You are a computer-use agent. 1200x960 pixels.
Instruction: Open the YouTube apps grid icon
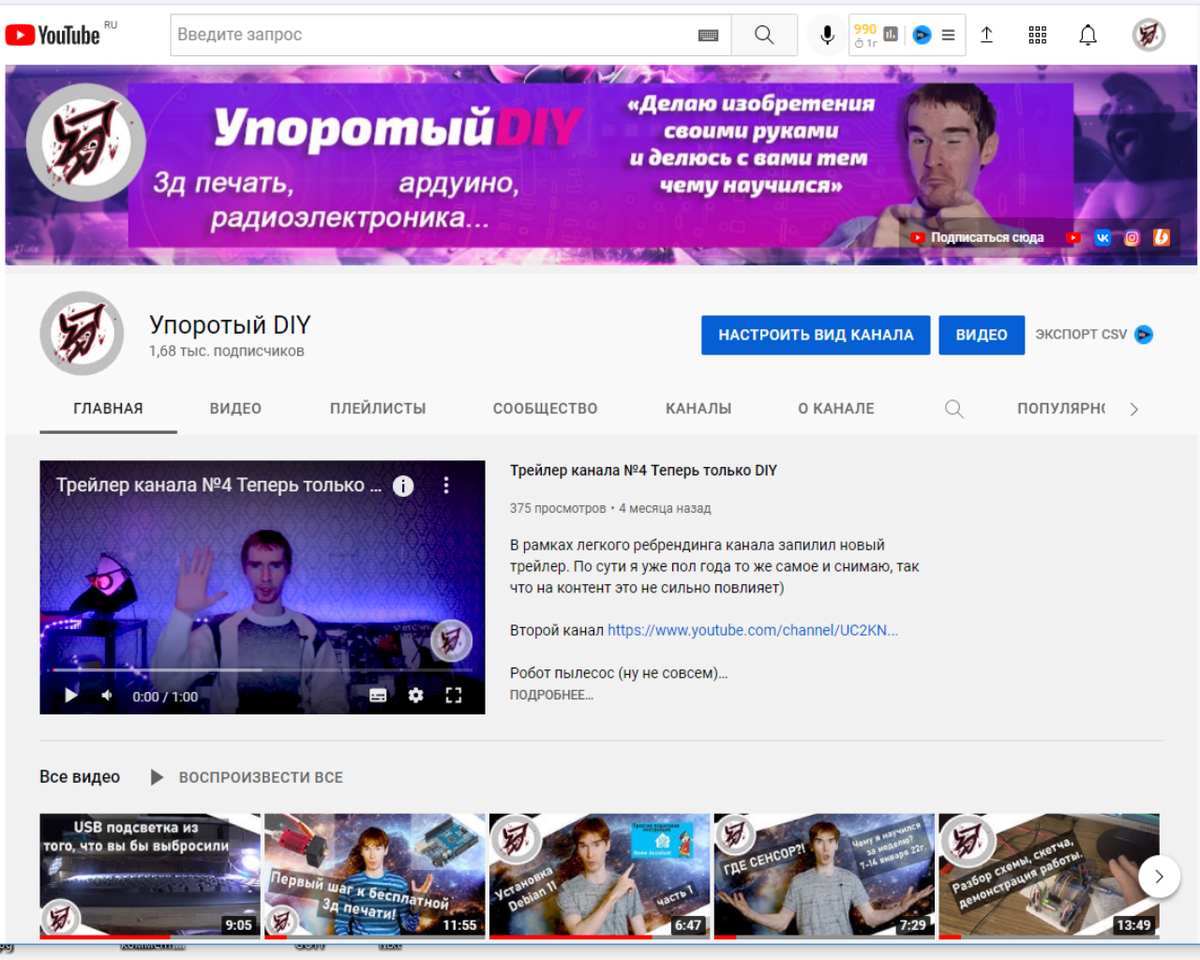point(1037,35)
